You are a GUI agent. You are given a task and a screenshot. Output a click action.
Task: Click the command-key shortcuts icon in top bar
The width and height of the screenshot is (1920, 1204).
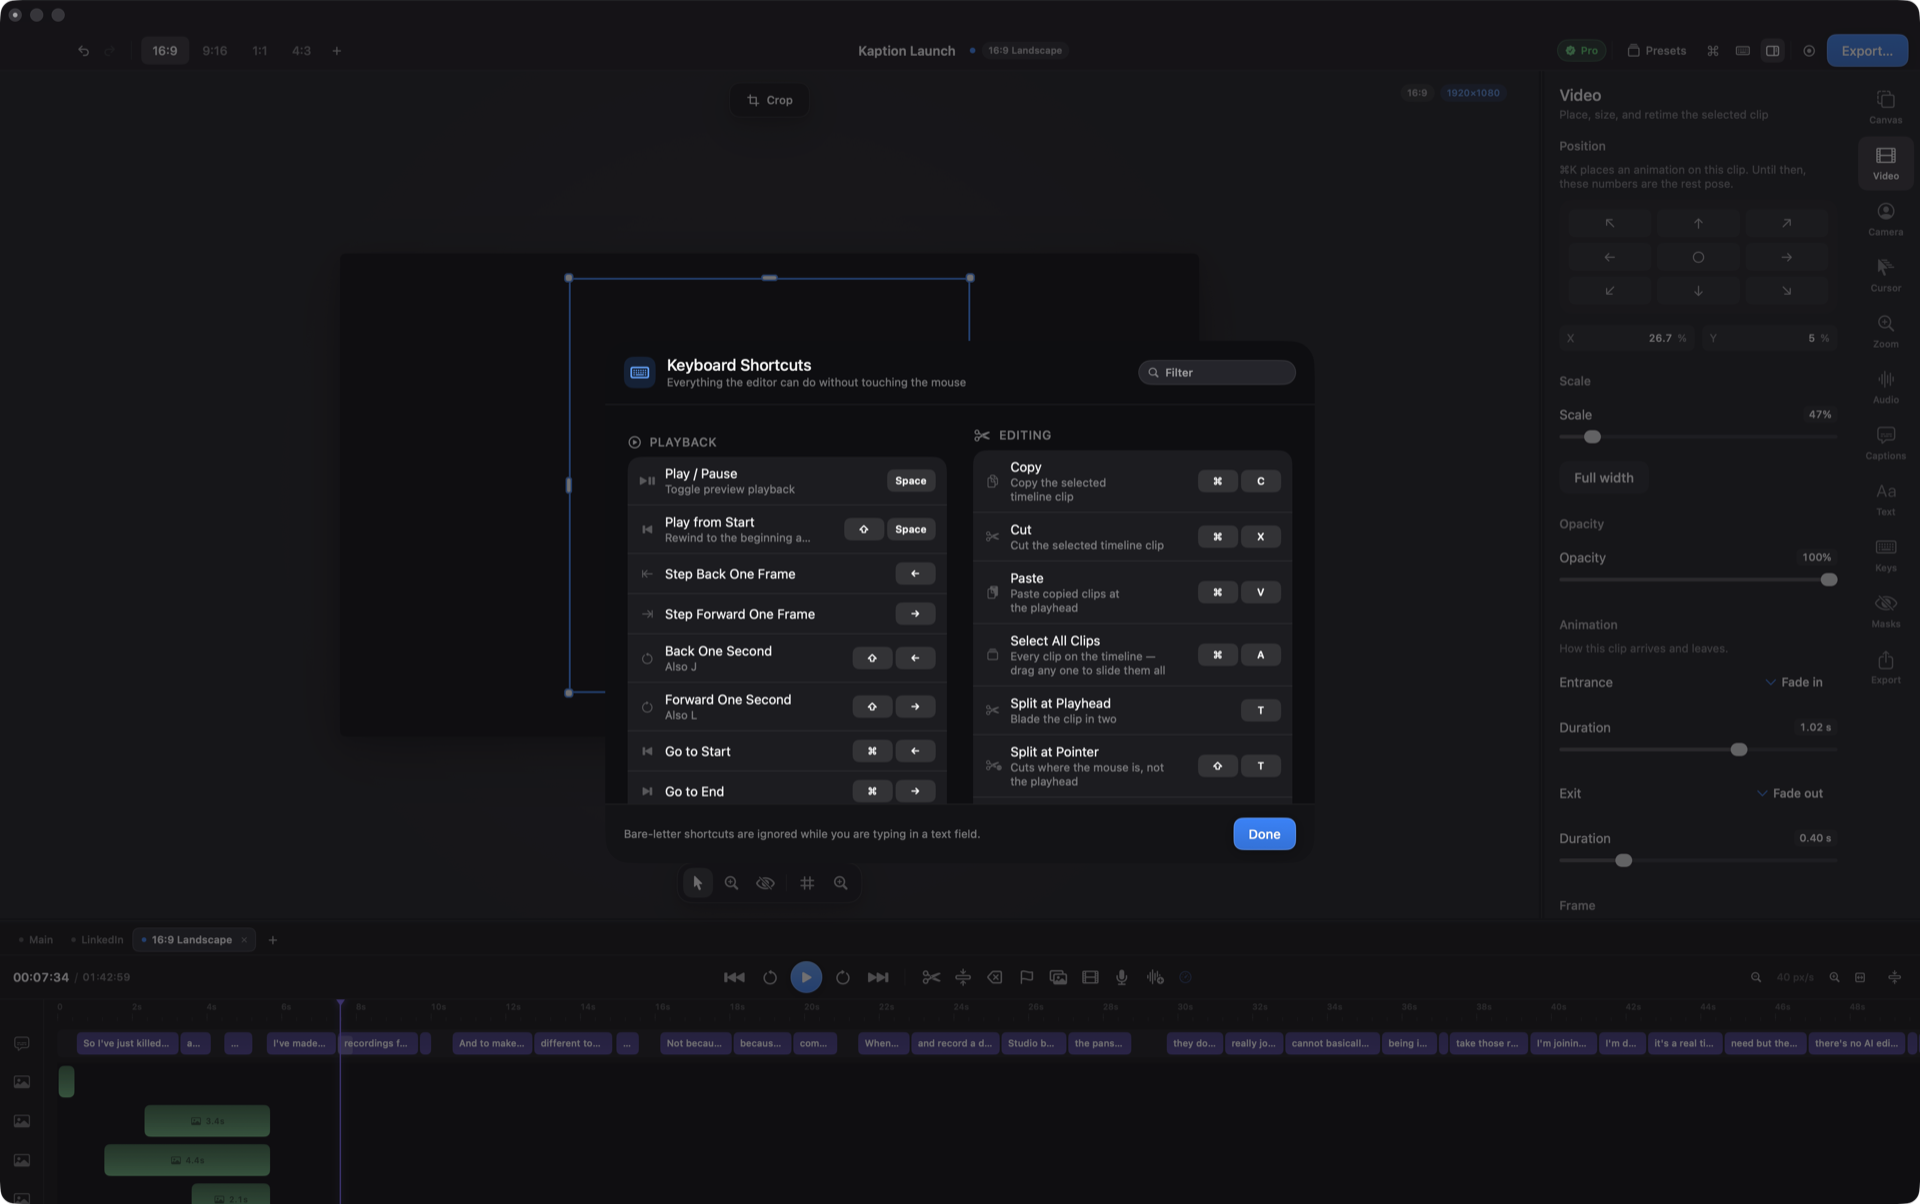(1712, 50)
